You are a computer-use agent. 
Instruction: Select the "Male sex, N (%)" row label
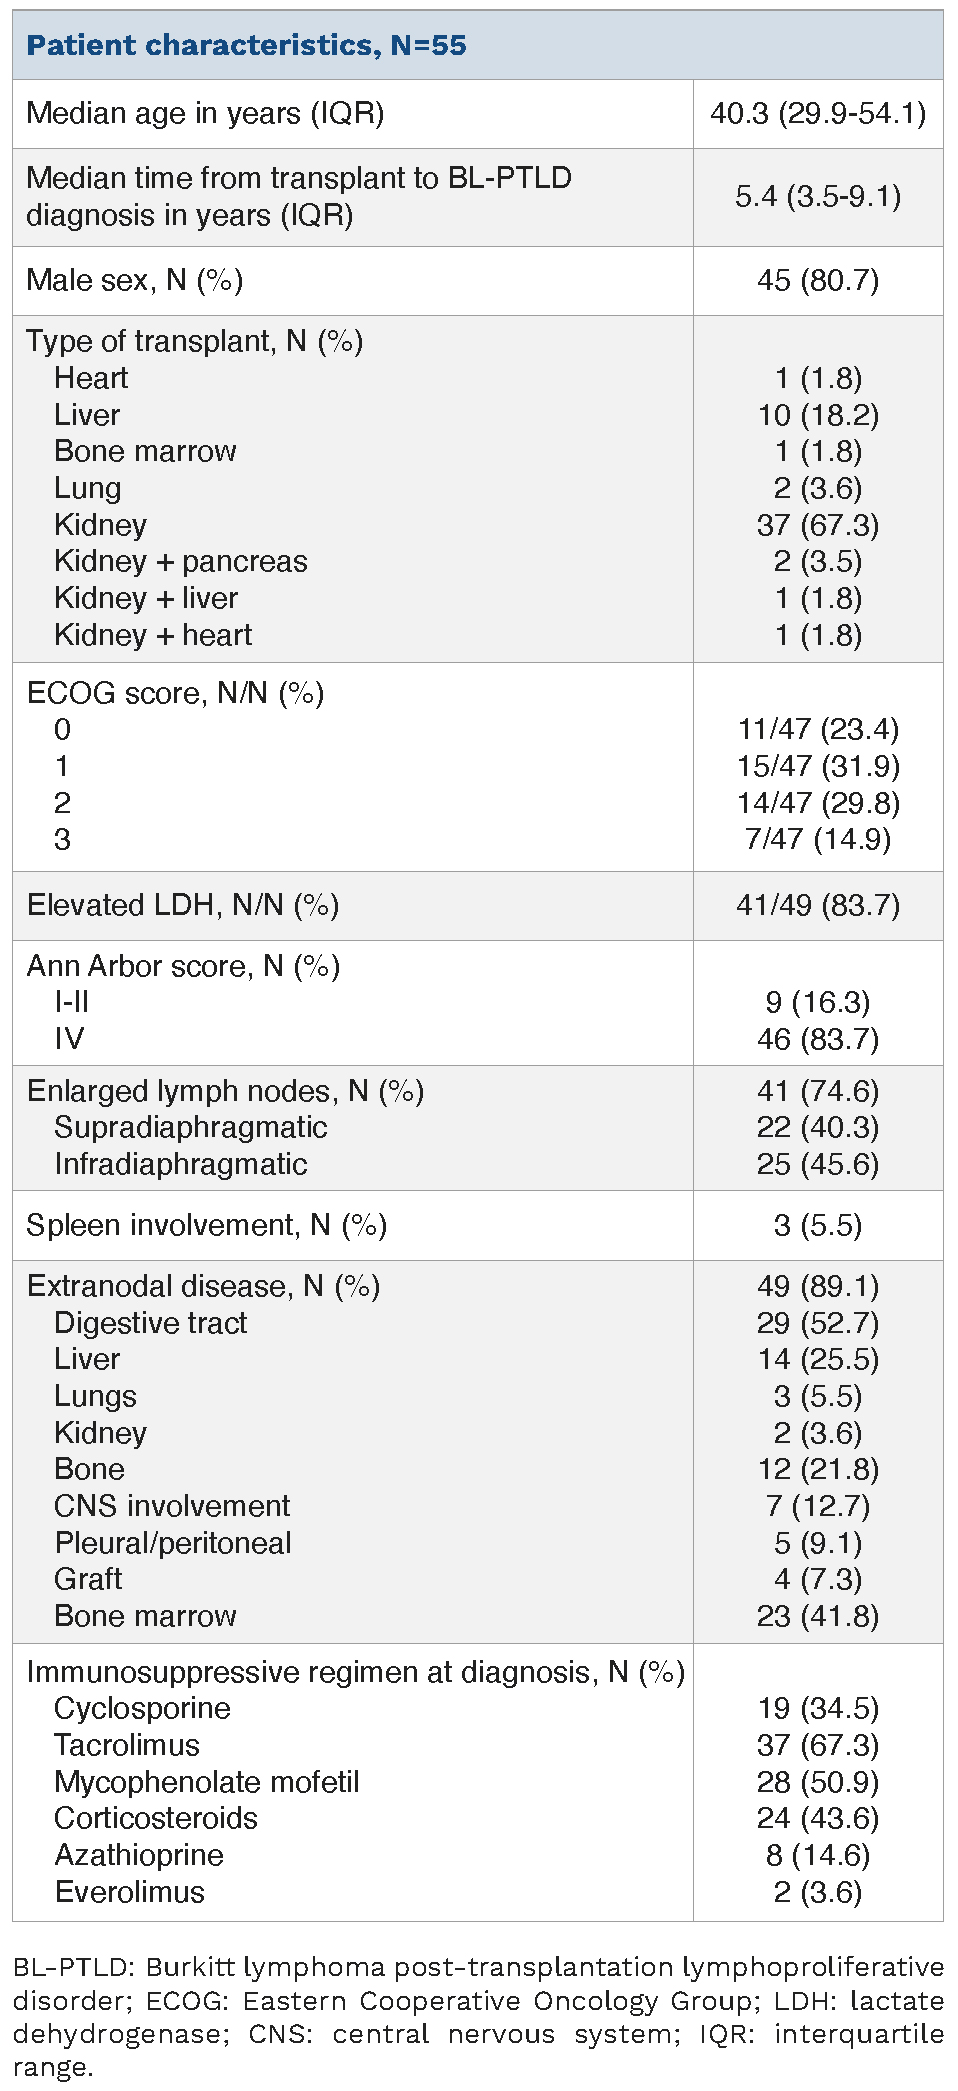pyautogui.click(x=135, y=280)
